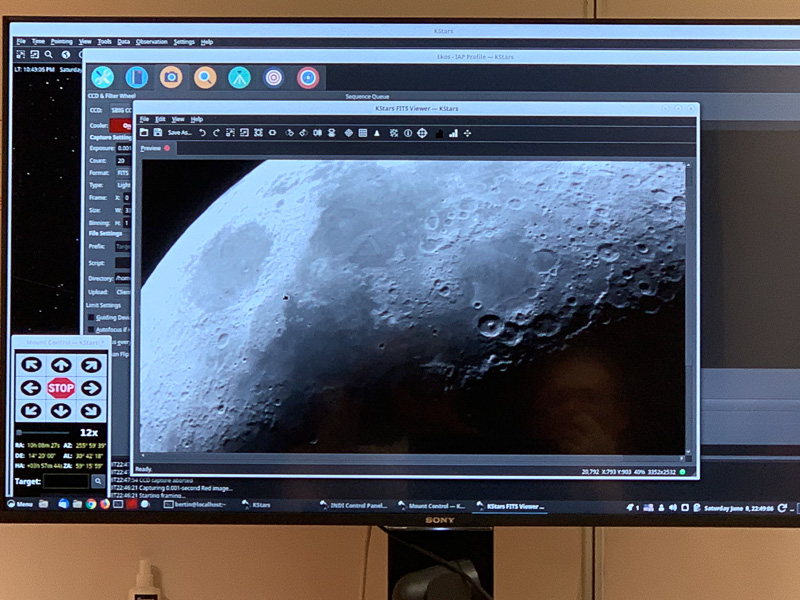
Task: Slew mount north with up arrow
Action: pos(61,365)
